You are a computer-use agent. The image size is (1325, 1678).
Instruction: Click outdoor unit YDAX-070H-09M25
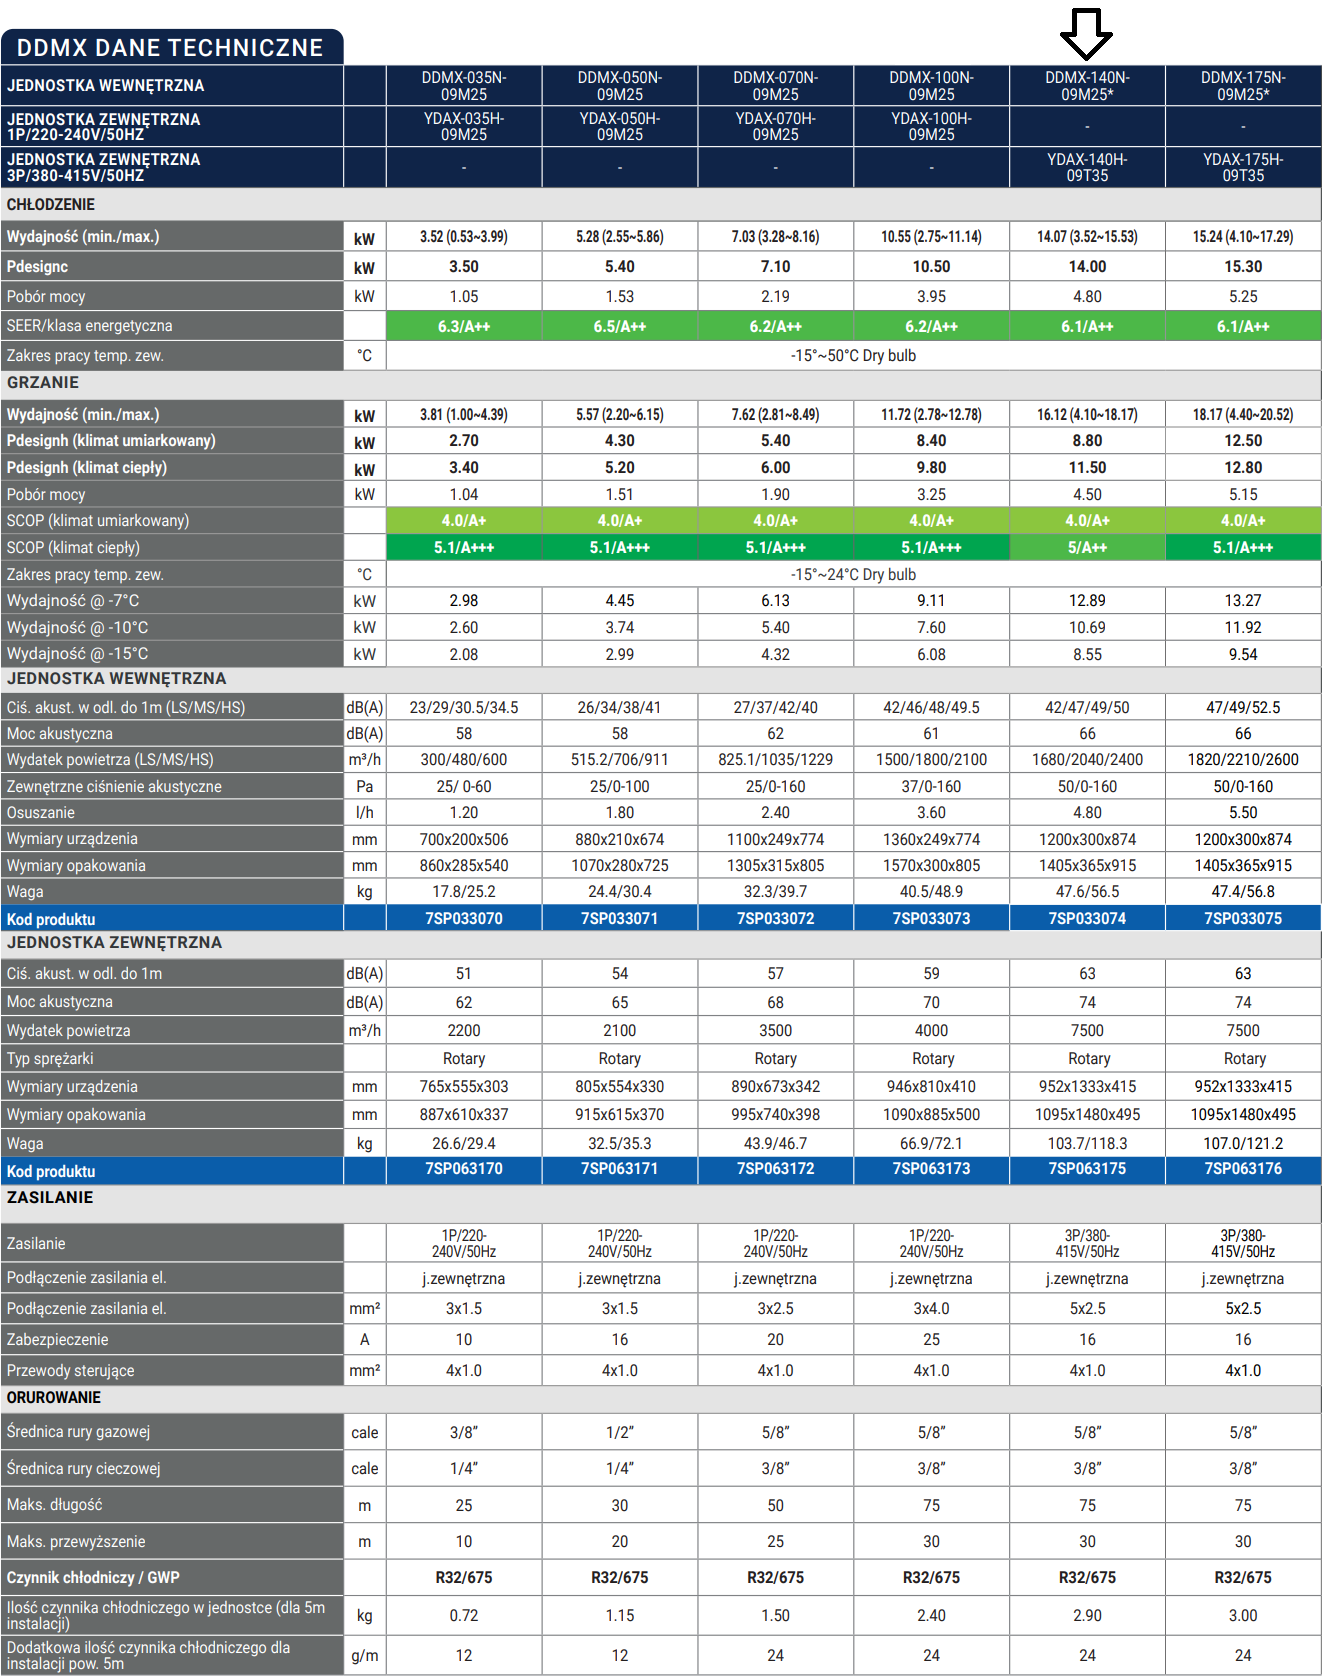coord(776,126)
